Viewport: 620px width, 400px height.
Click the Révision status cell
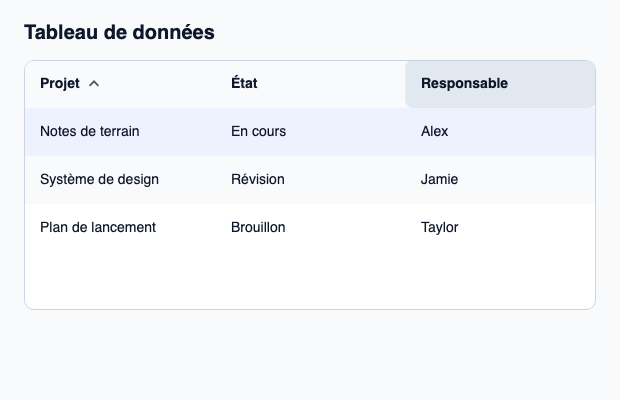pyautogui.click(x=310, y=180)
